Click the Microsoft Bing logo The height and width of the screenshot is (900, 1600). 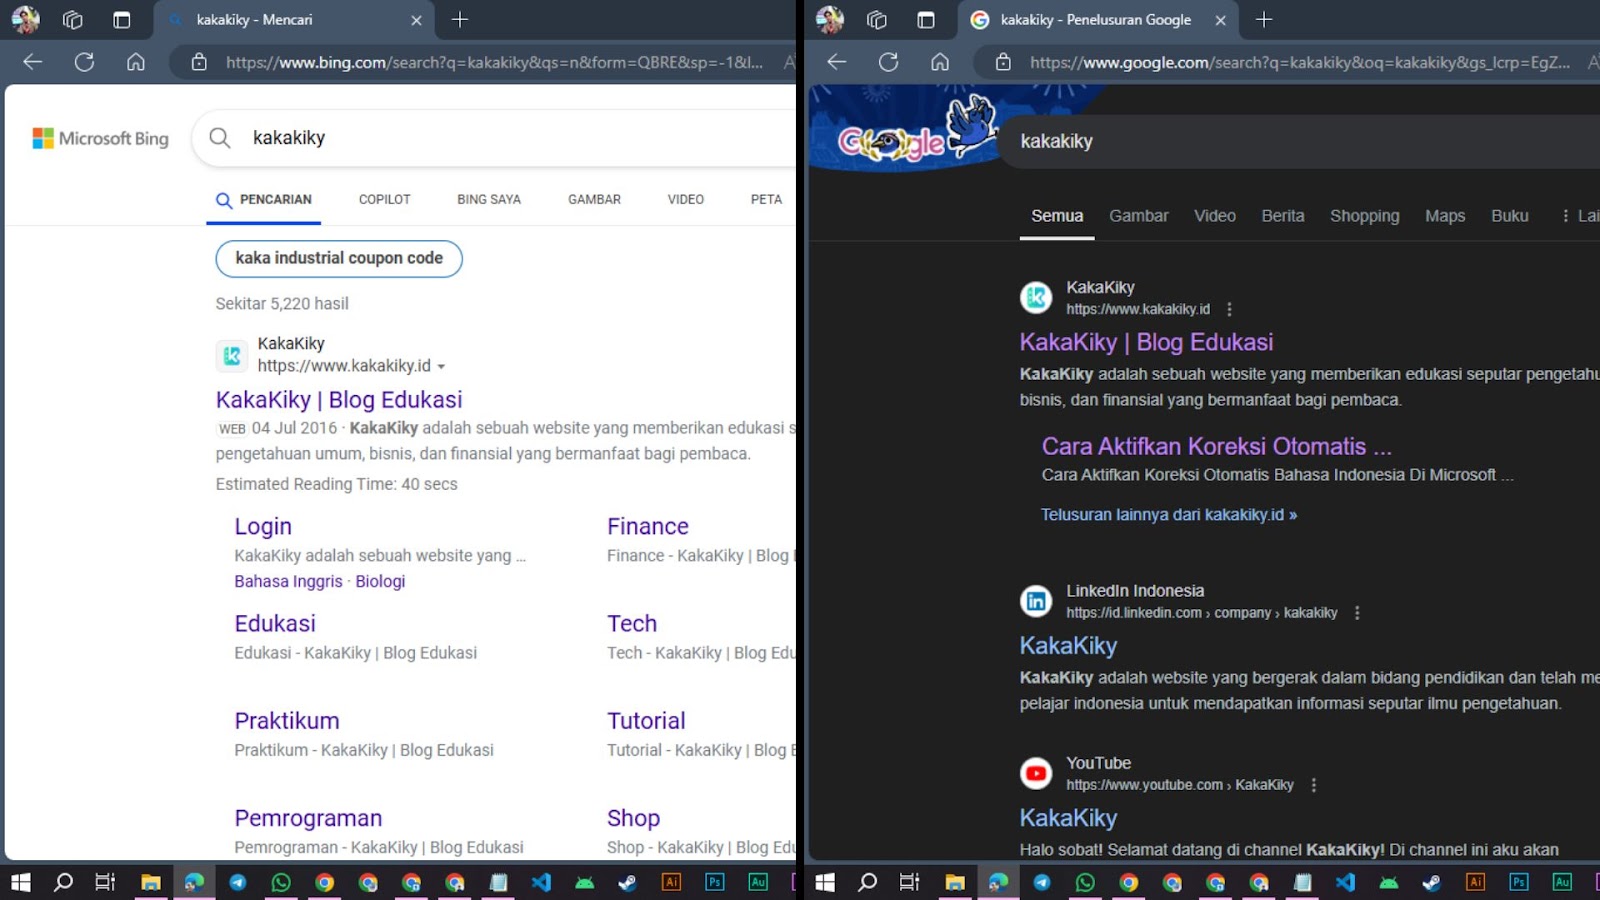tap(100, 138)
